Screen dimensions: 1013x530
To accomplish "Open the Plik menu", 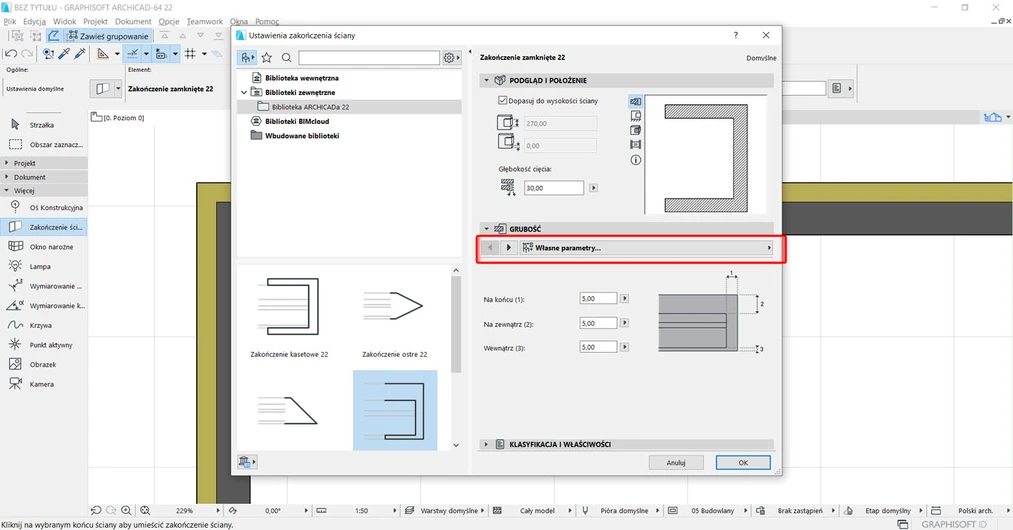I will pyautogui.click(x=10, y=21).
